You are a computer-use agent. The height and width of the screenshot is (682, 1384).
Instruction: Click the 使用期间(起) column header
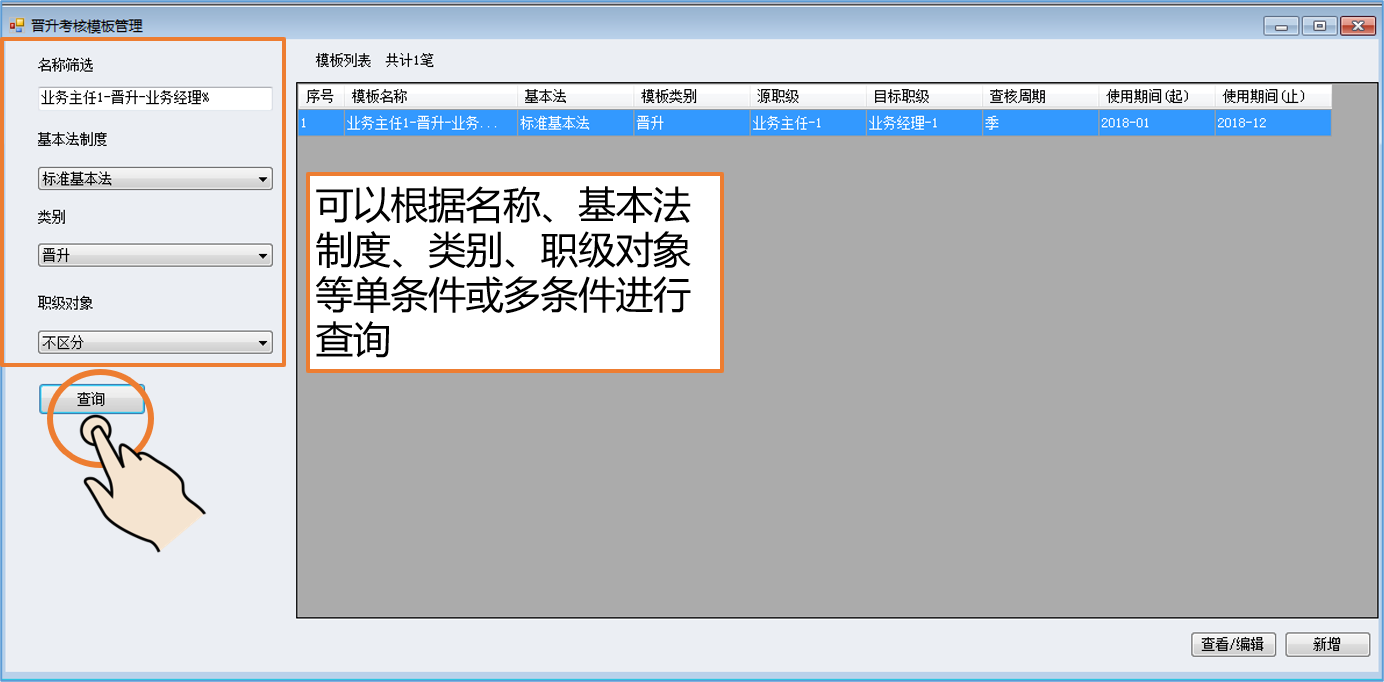point(1155,97)
